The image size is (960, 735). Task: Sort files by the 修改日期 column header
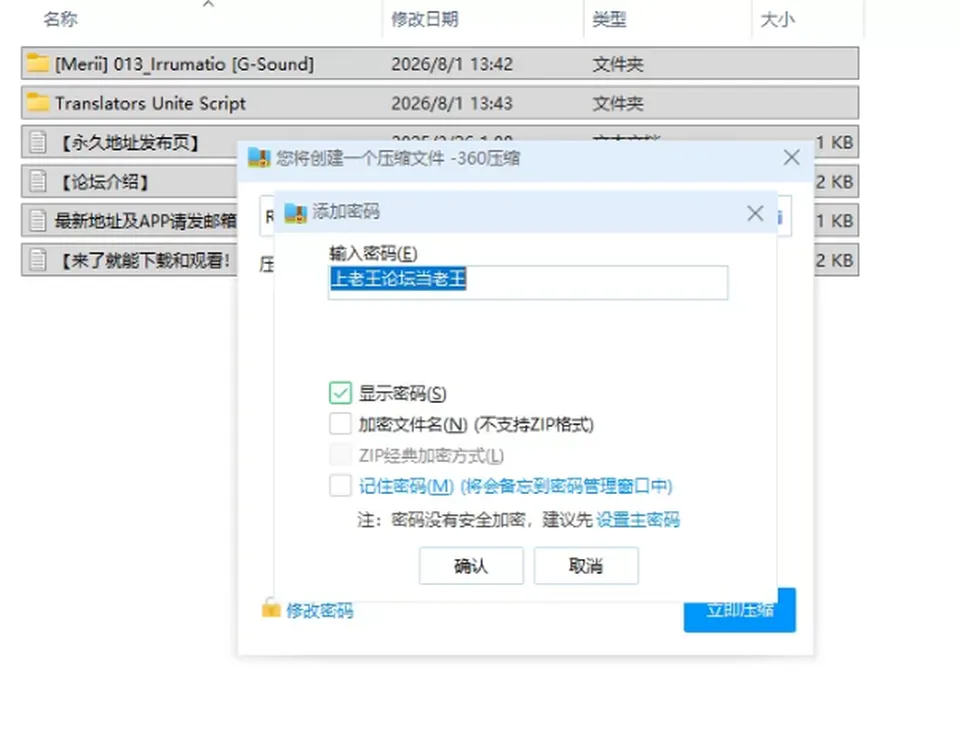pyautogui.click(x=425, y=19)
